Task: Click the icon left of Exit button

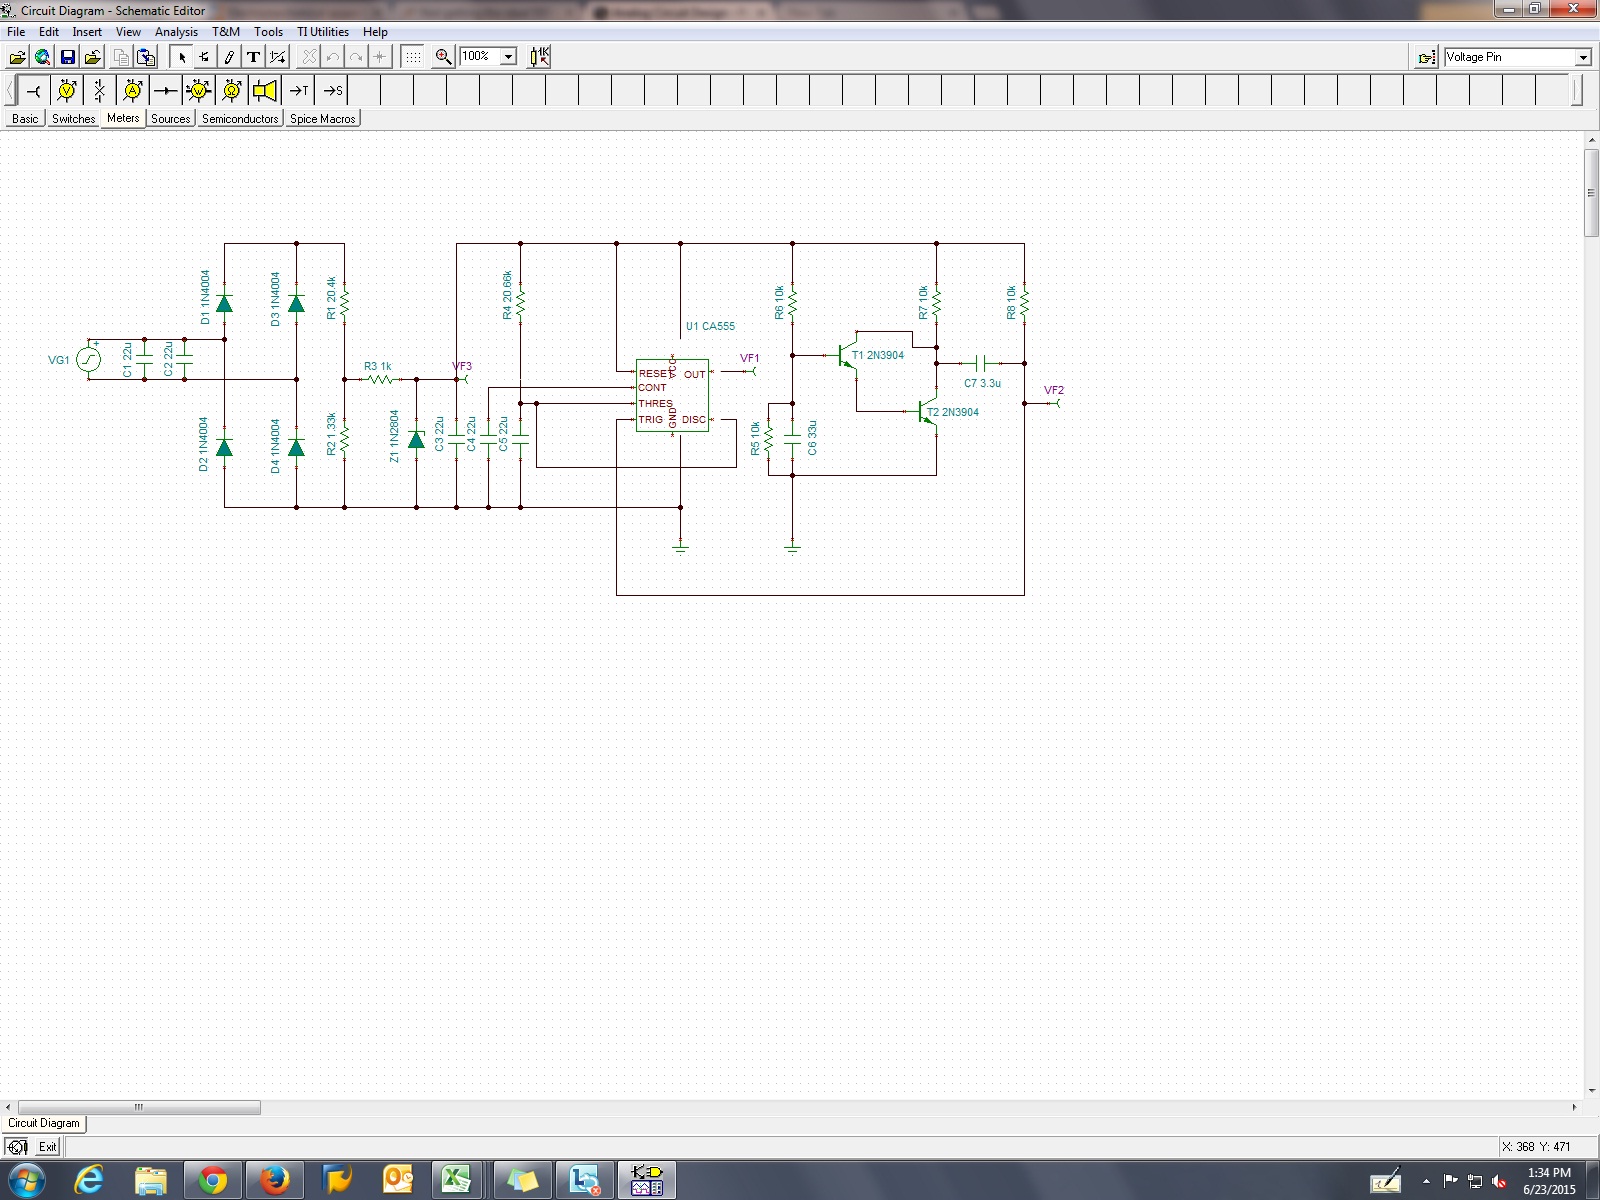Action: (x=17, y=1147)
